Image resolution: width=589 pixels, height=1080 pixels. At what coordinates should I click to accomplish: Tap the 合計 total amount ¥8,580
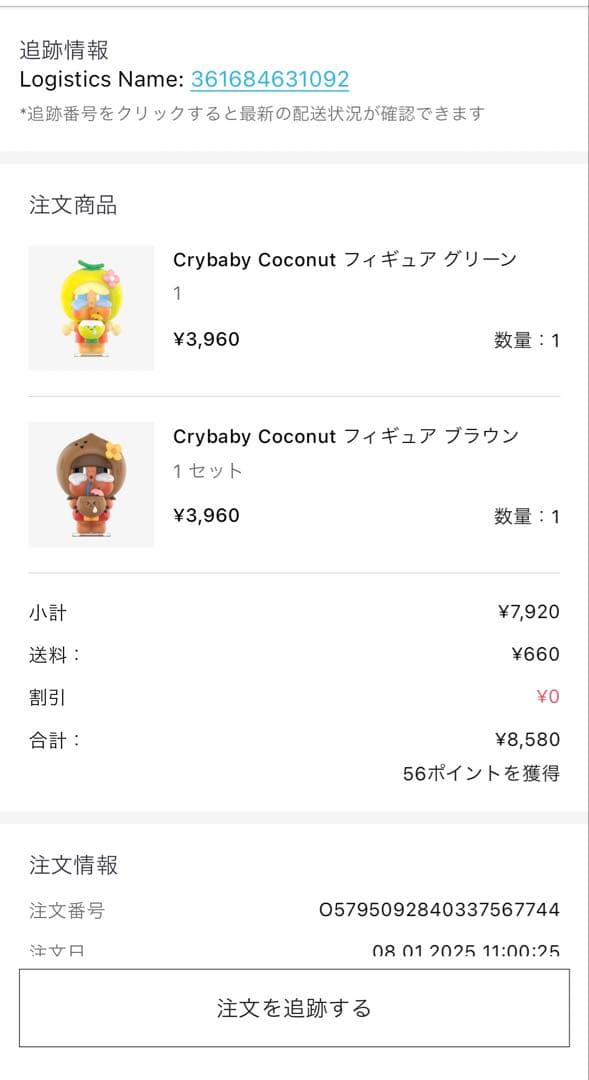coord(532,740)
